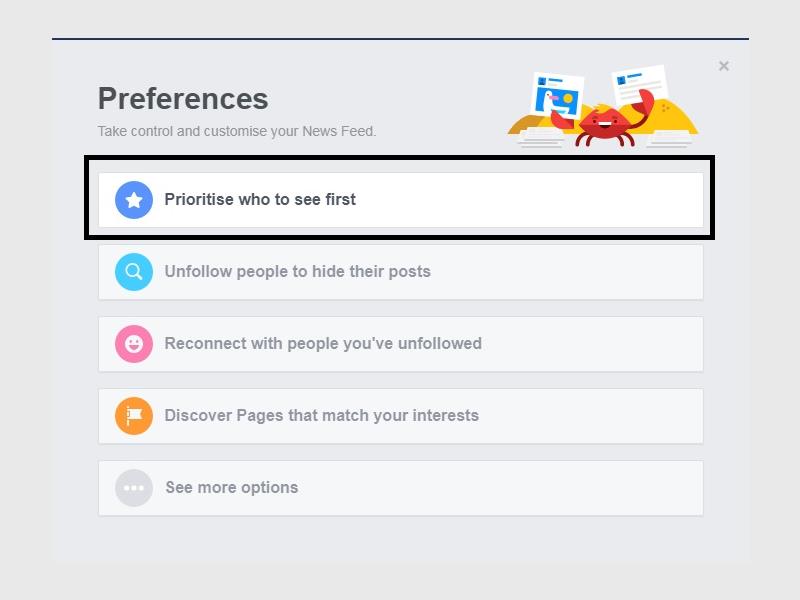Screen dimensions: 800x600
Task: Click the bird news card illustration
Action: point(557,95)
